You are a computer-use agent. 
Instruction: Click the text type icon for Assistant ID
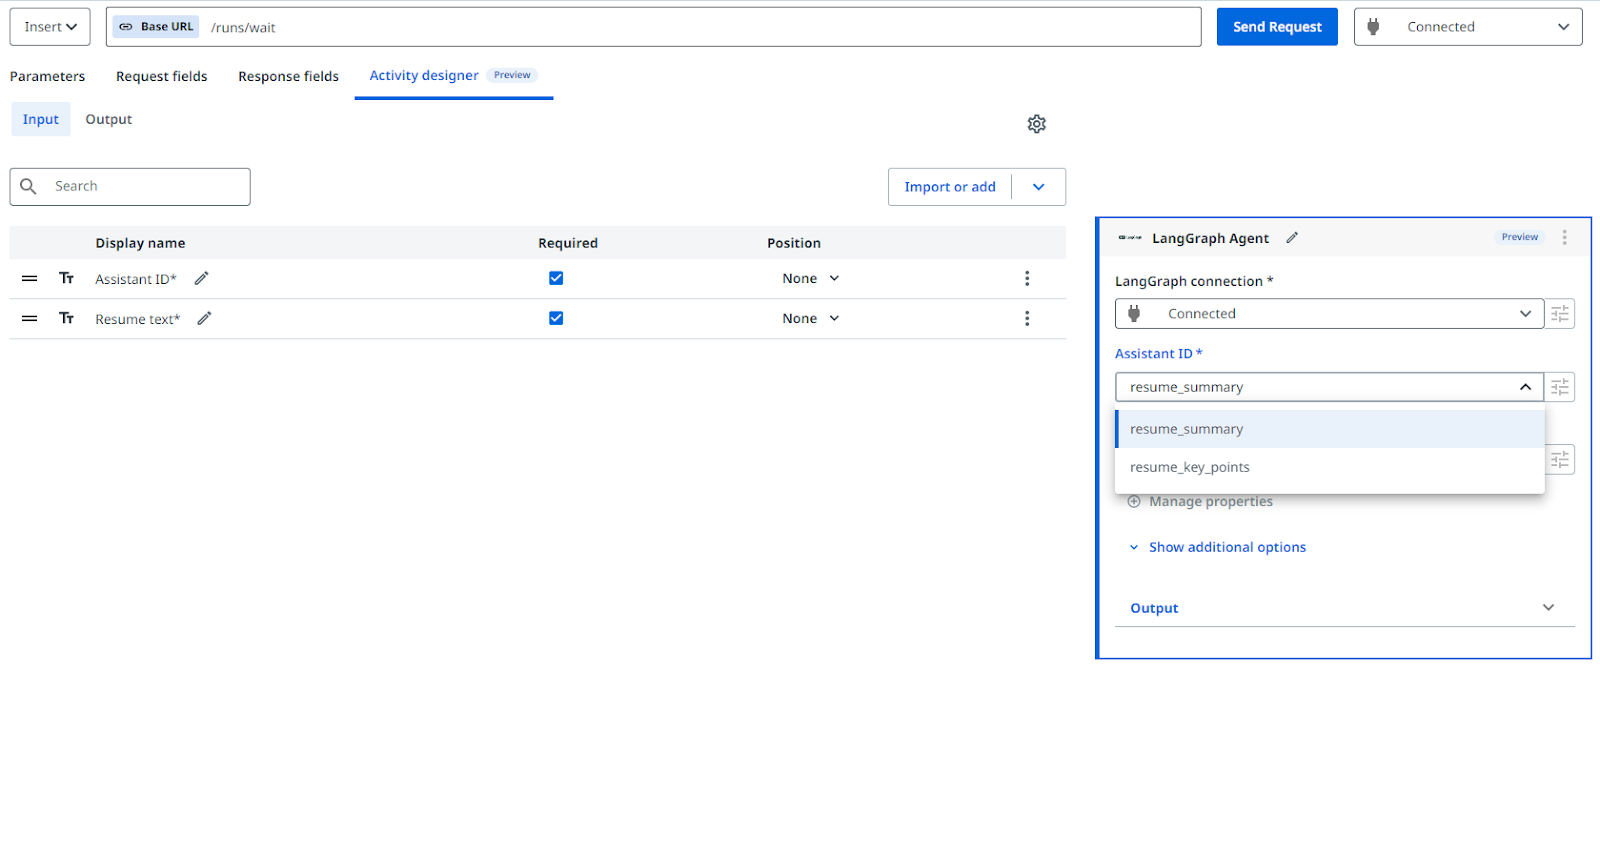(x=67, y=279)
